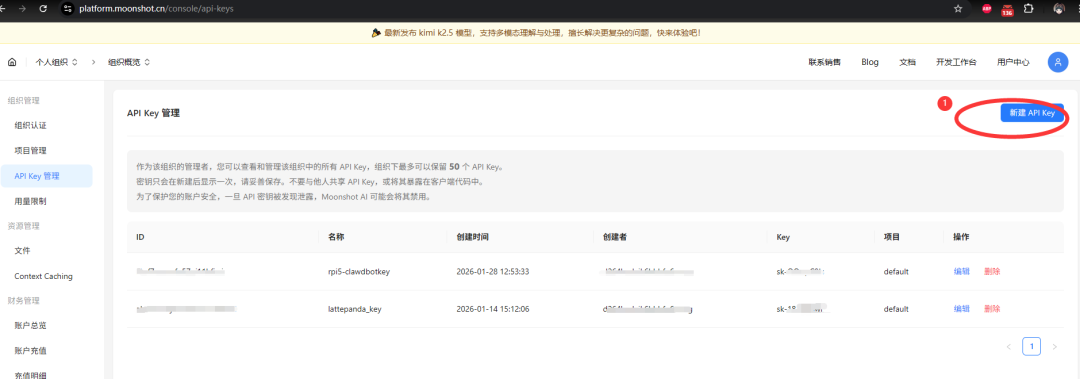The image size is (1080, 379).
Task: Click the 项目 column header
Action: tap(891, 236)
